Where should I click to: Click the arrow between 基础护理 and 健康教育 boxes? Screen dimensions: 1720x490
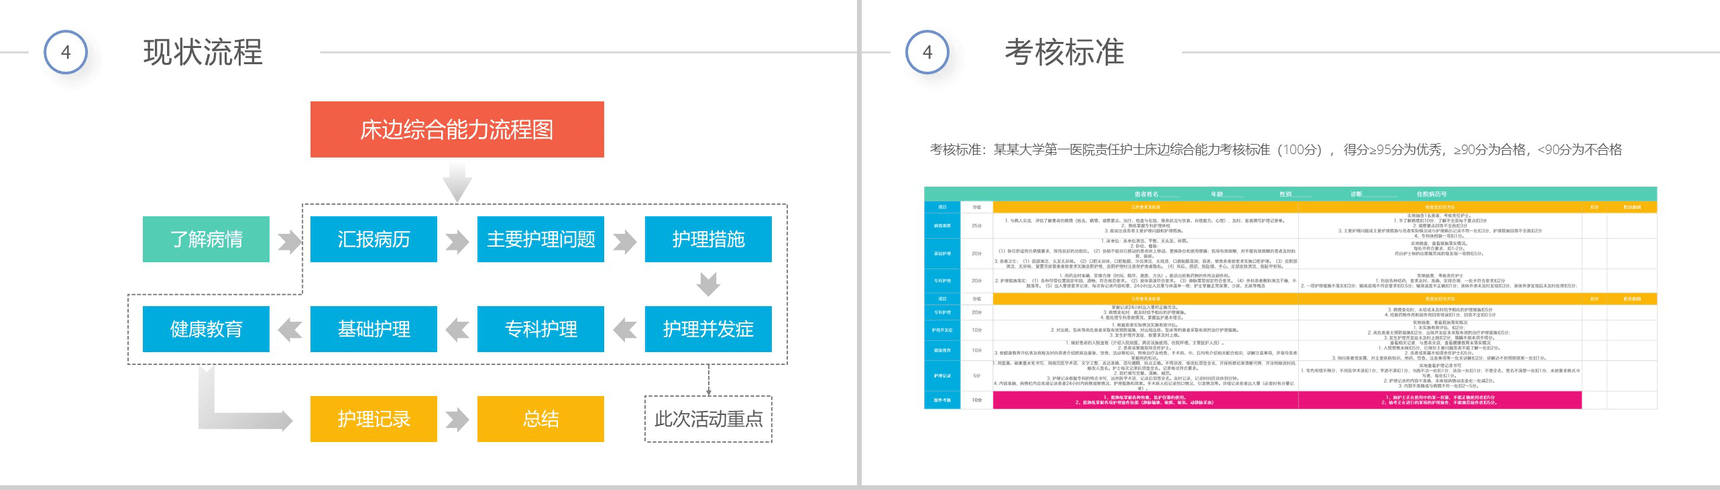[x=290, y=330]
